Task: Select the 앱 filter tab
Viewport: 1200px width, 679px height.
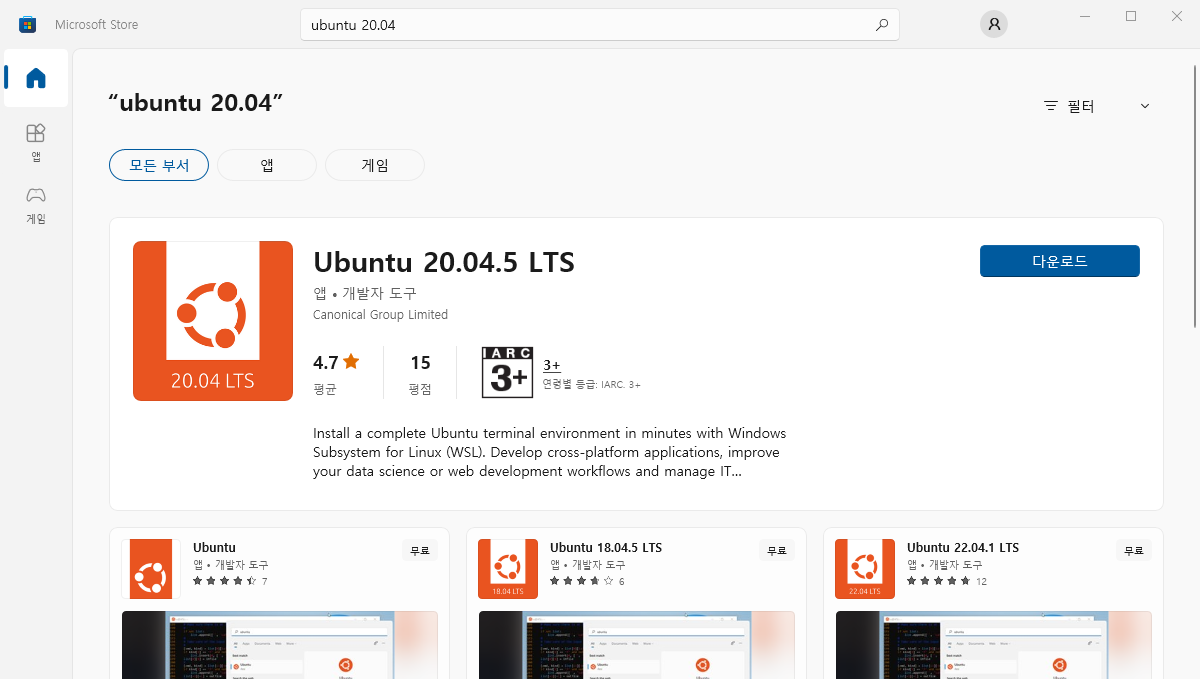Action: coord(267,165)
